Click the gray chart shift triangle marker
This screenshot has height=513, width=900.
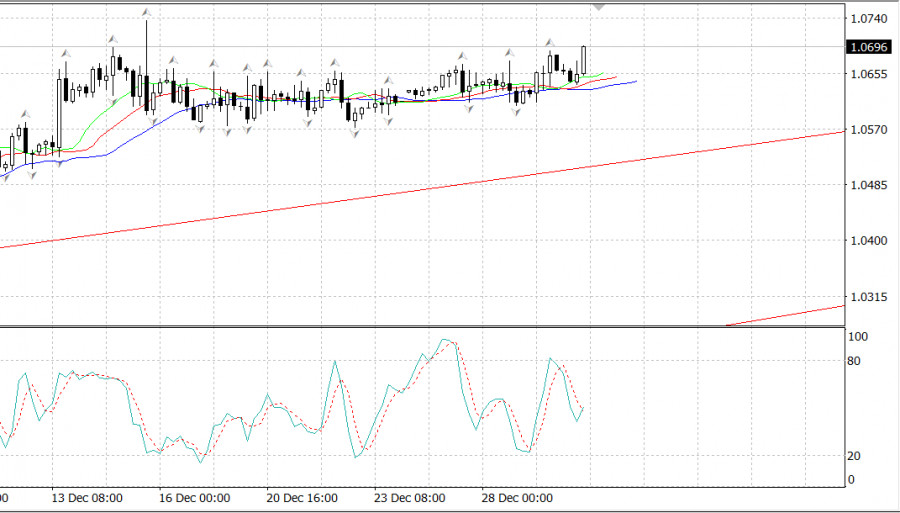pyautogui.click(x=599, y=6)
